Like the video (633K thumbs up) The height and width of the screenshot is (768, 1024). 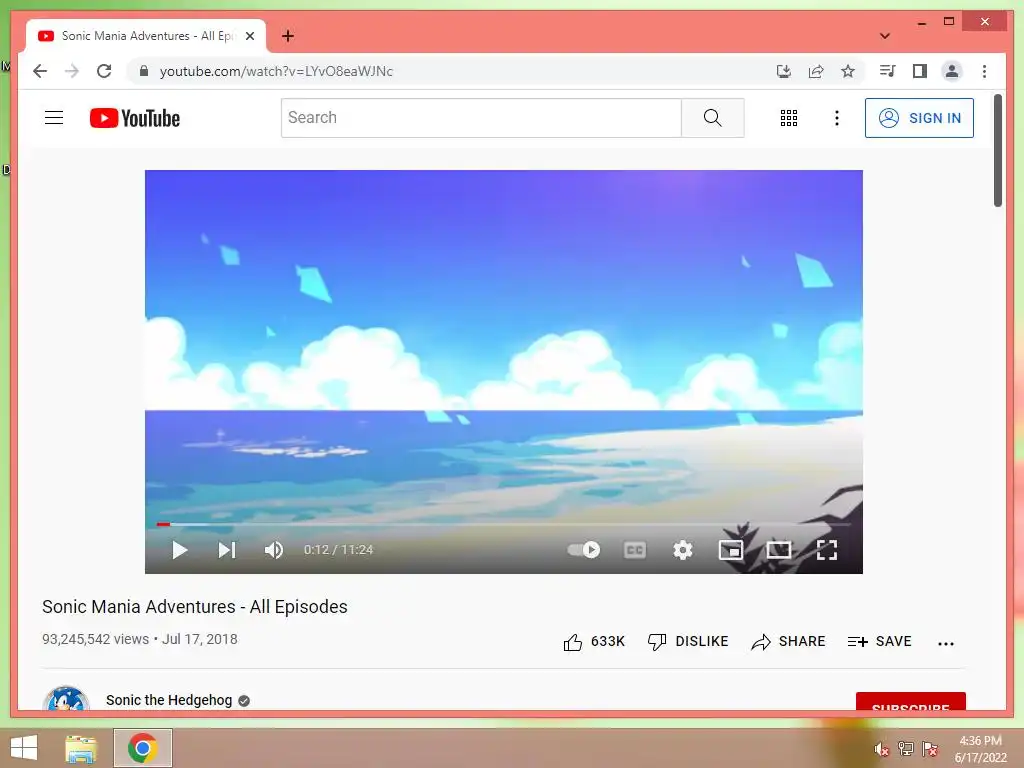click(x=594, y=642)
